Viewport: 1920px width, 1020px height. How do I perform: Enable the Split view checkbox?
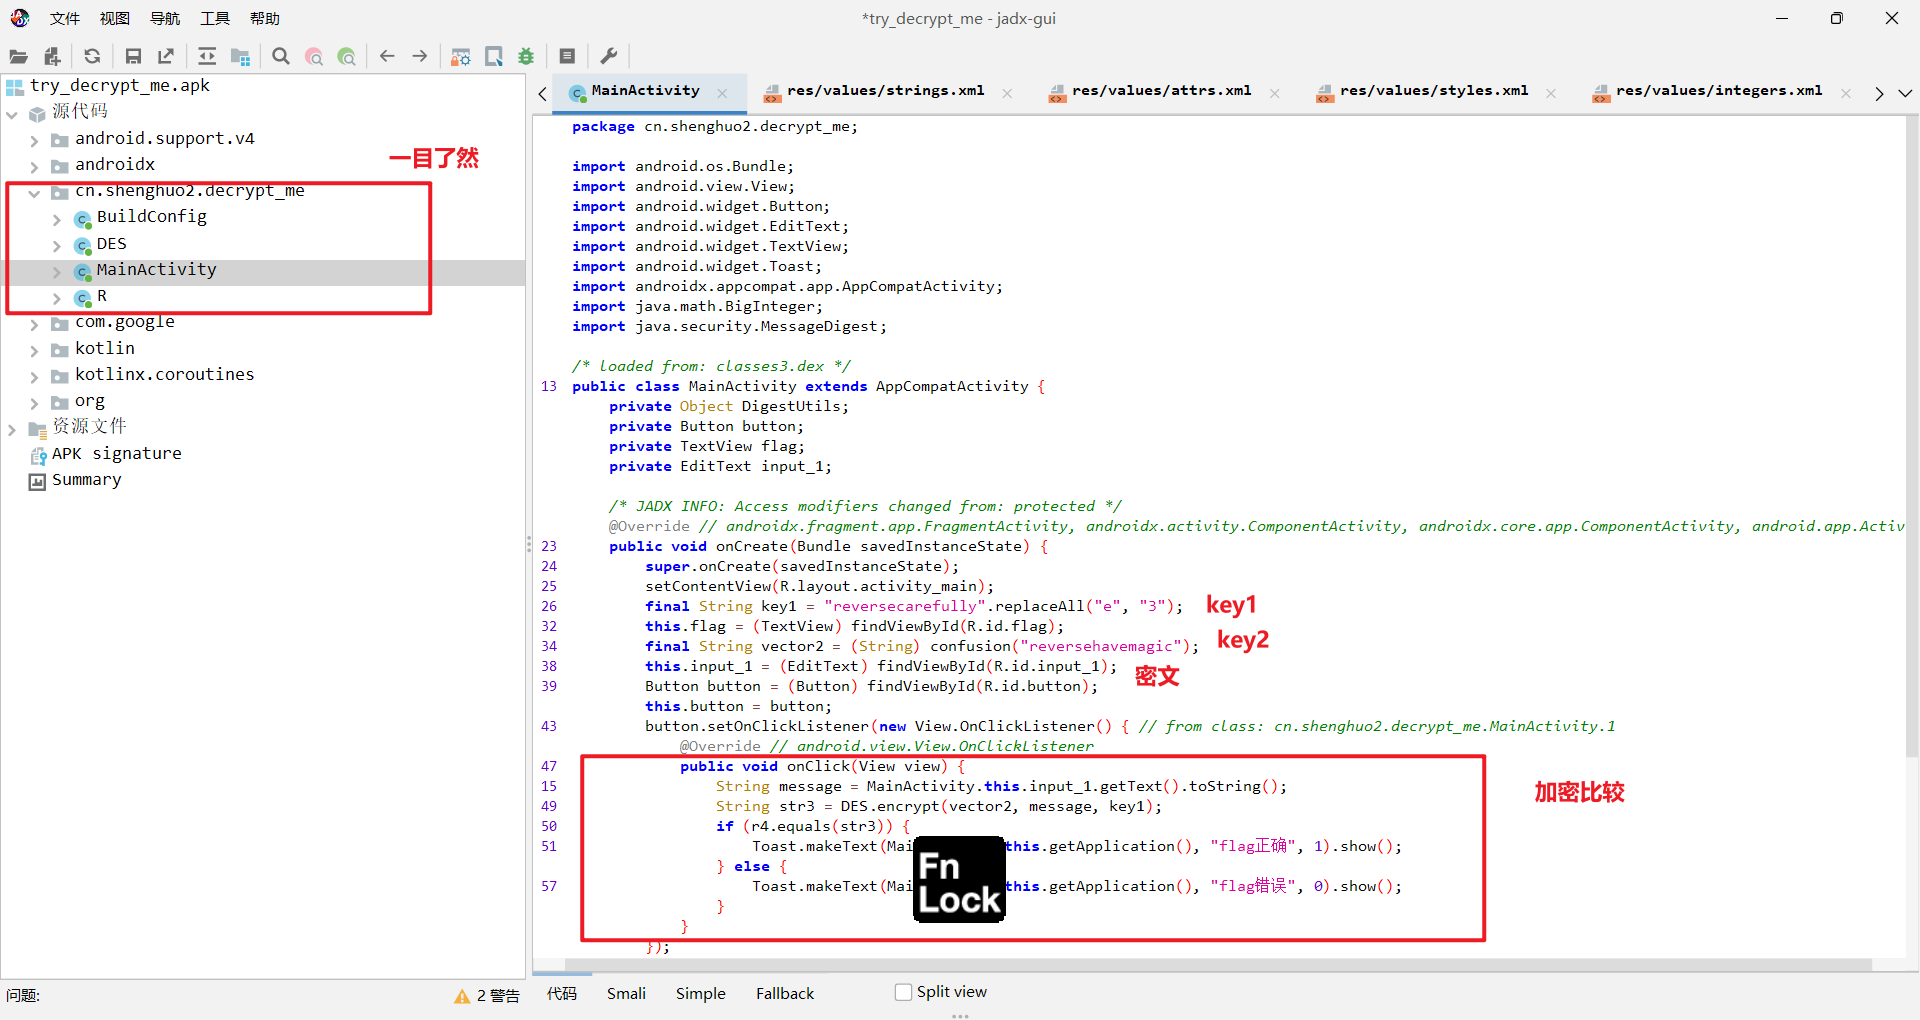[903, 992]
